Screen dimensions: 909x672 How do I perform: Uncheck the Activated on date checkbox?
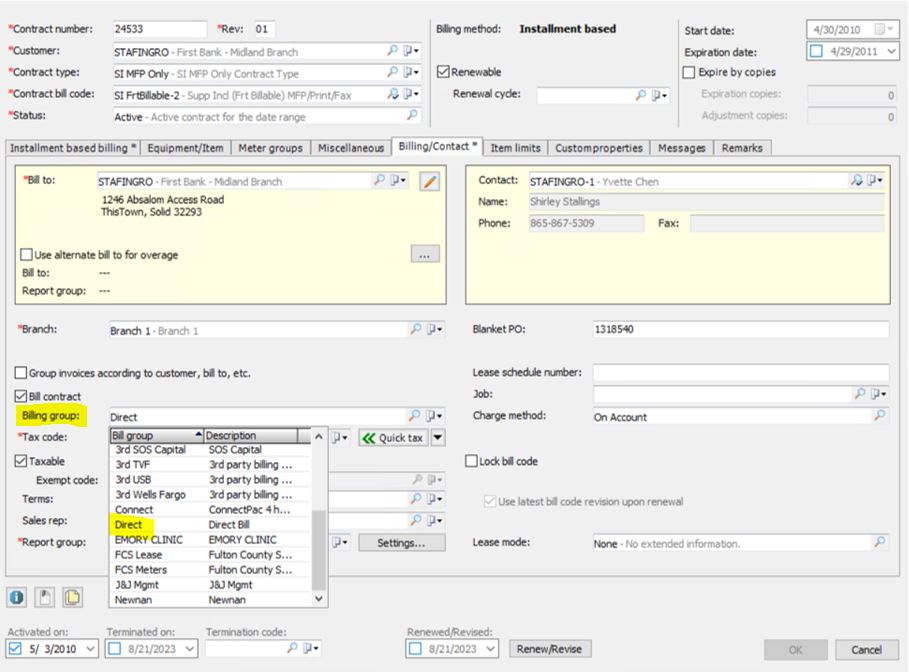(x=15, y=649)
